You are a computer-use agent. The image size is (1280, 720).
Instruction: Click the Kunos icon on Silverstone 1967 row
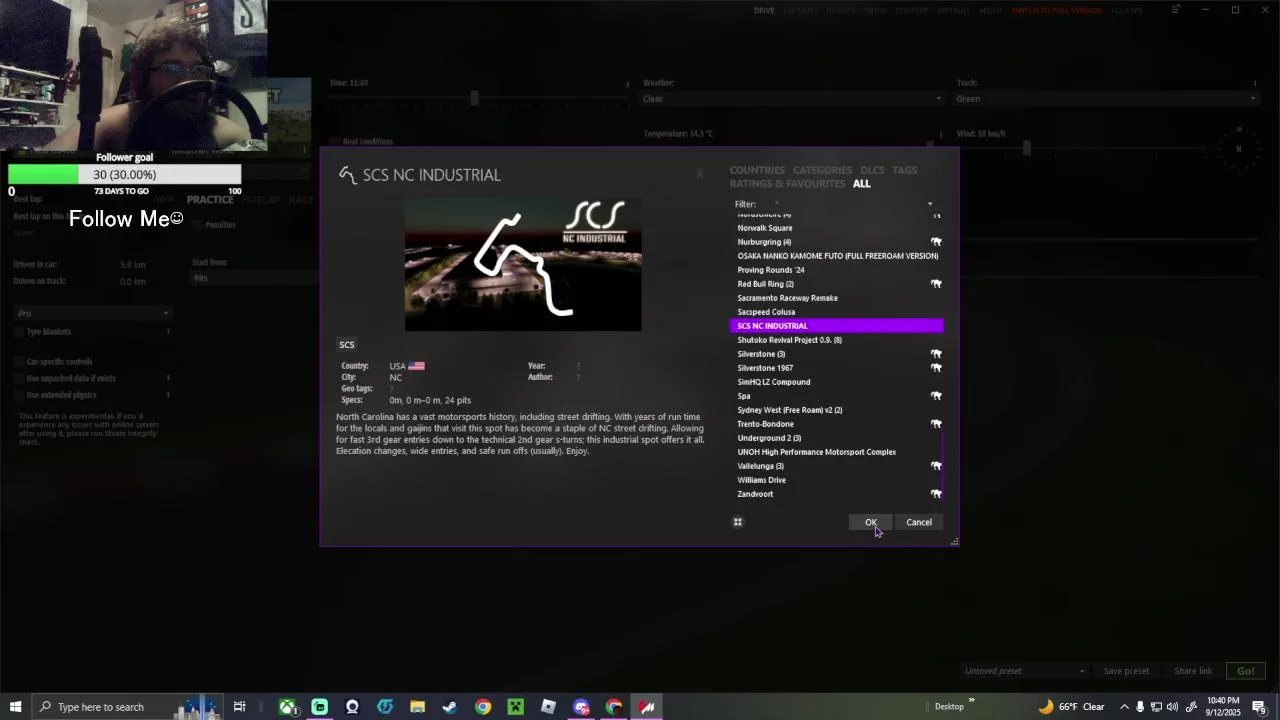(x=936, y=368)
